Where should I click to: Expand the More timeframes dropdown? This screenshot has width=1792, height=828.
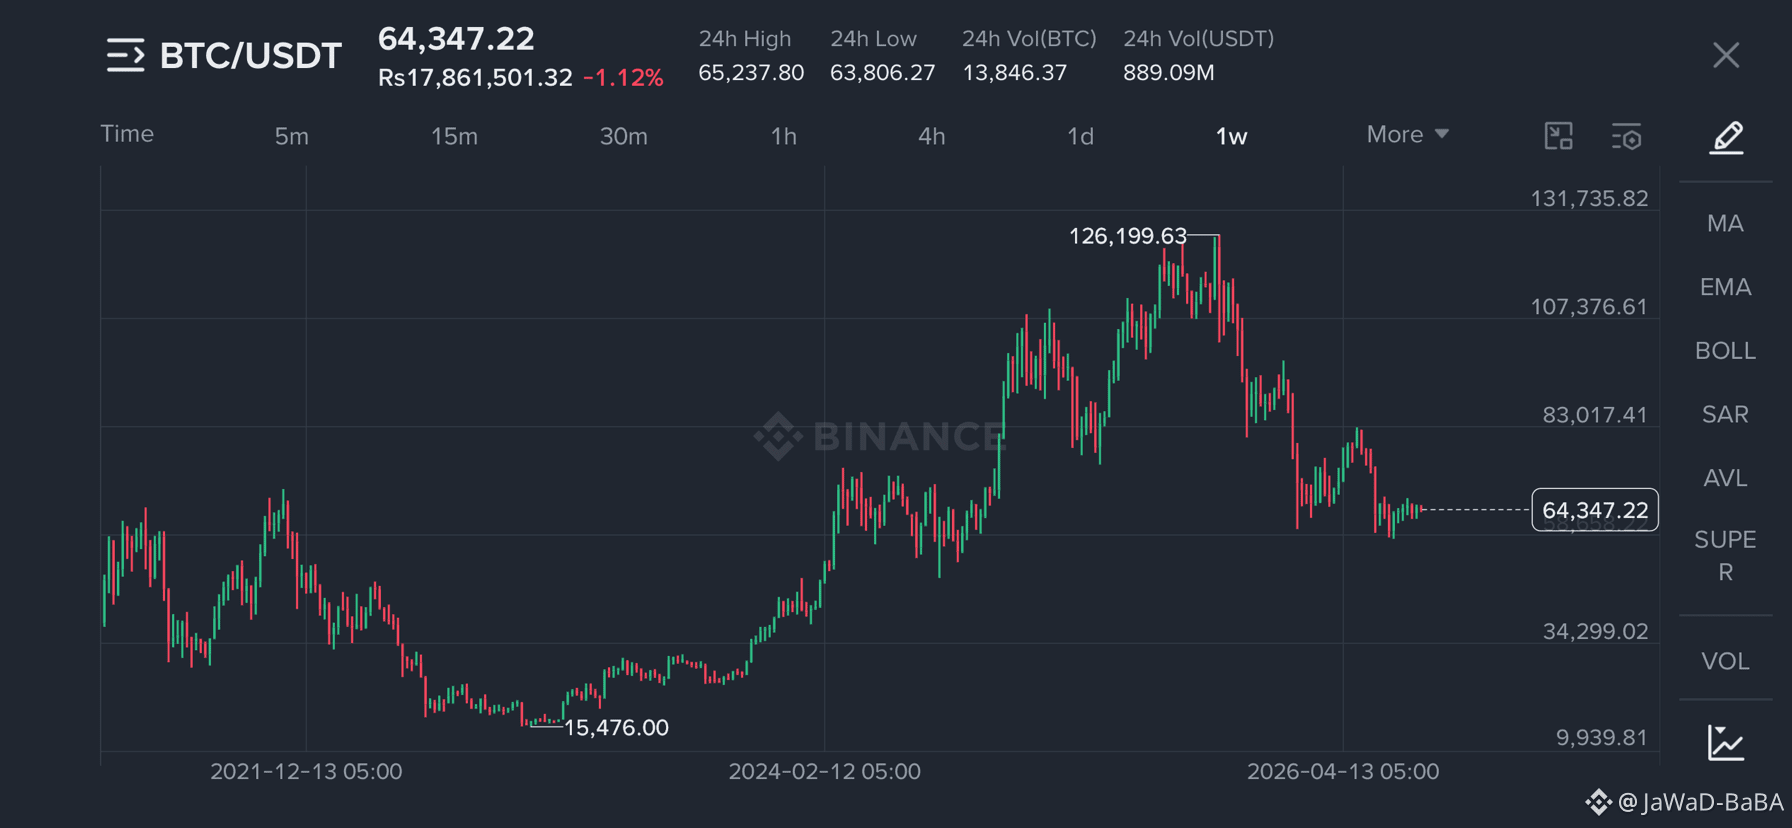pyautogui.click(x=1407, y=135)
